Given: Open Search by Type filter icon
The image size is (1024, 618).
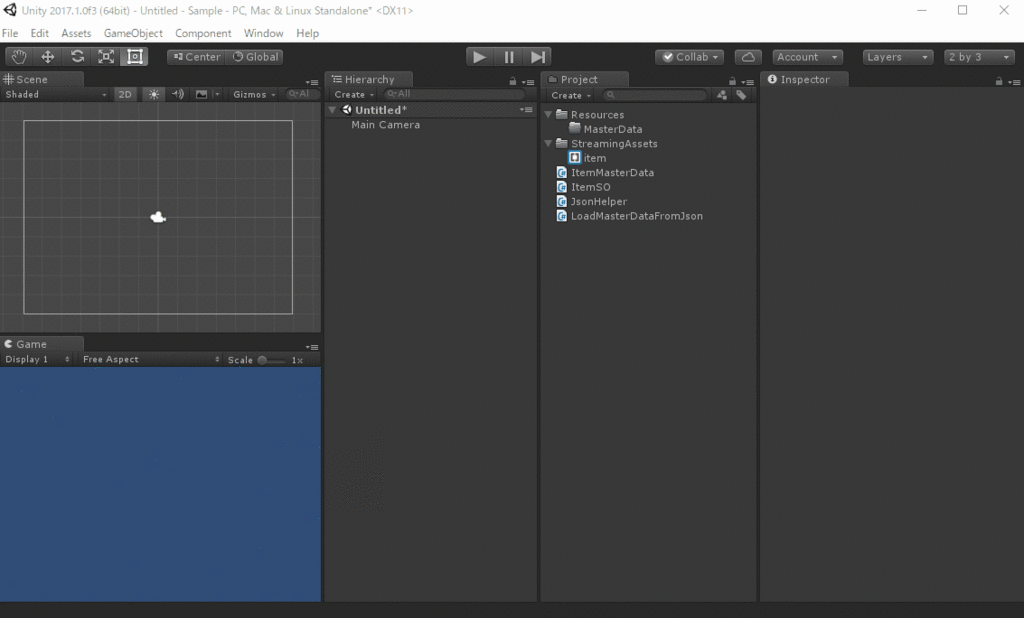Looking at the screenshot, I should coord(722,95).
